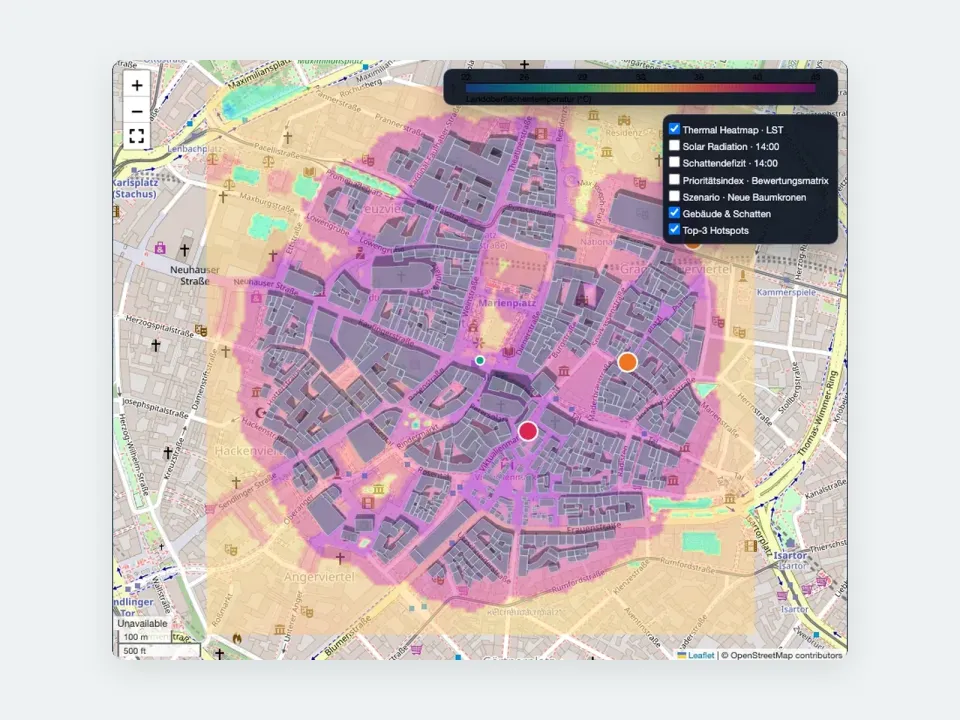Click the orange hotspot marker east of Marienplatz
Viewport: 960px width, 720px height.
(x=627, y=362)
